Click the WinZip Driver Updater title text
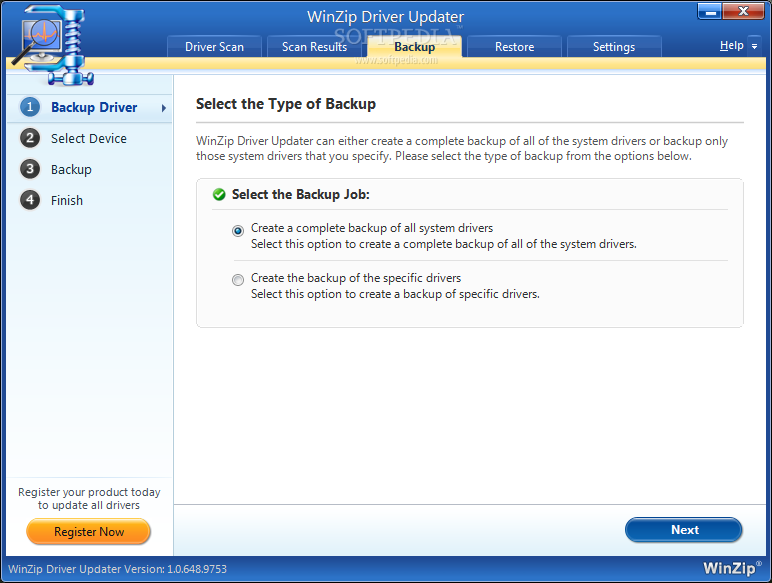The width and height of the screenshot is (772, 583). pos(386,17)
